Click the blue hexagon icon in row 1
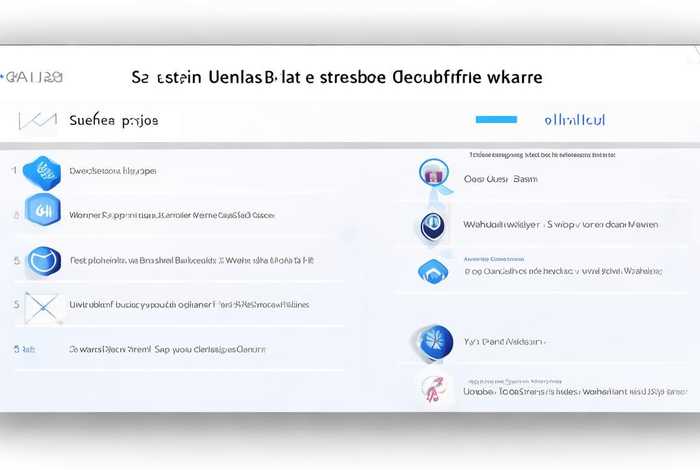 [x=43, y=171]
